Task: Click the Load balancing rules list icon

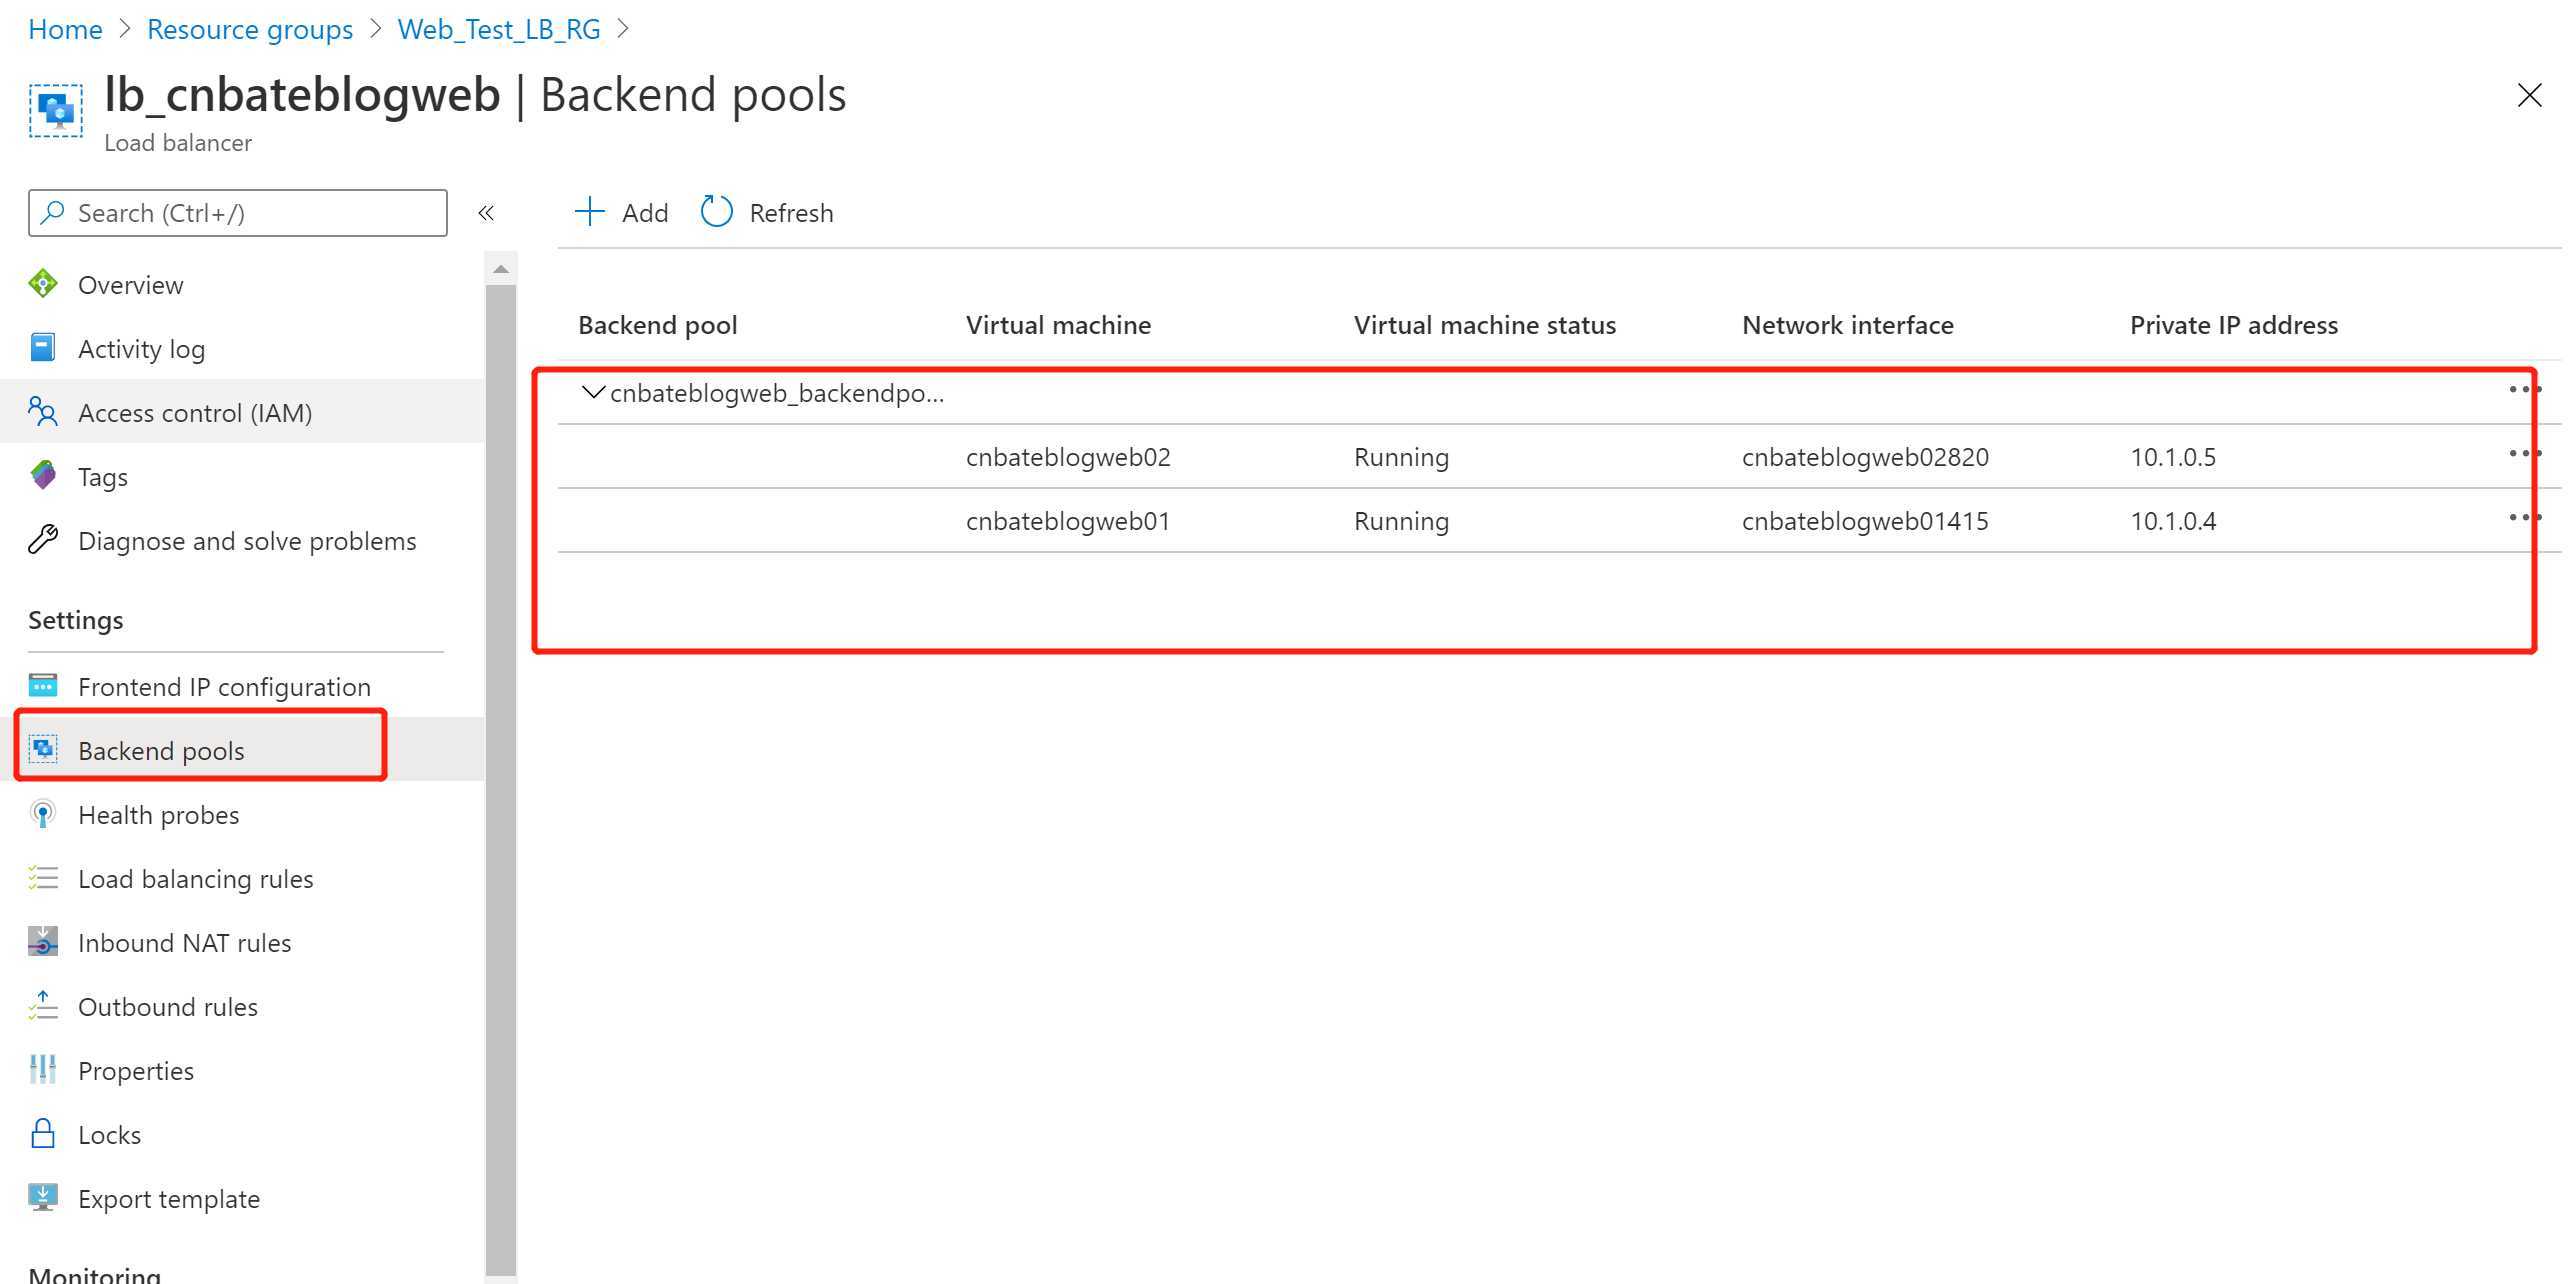Action: click(43, 878)
